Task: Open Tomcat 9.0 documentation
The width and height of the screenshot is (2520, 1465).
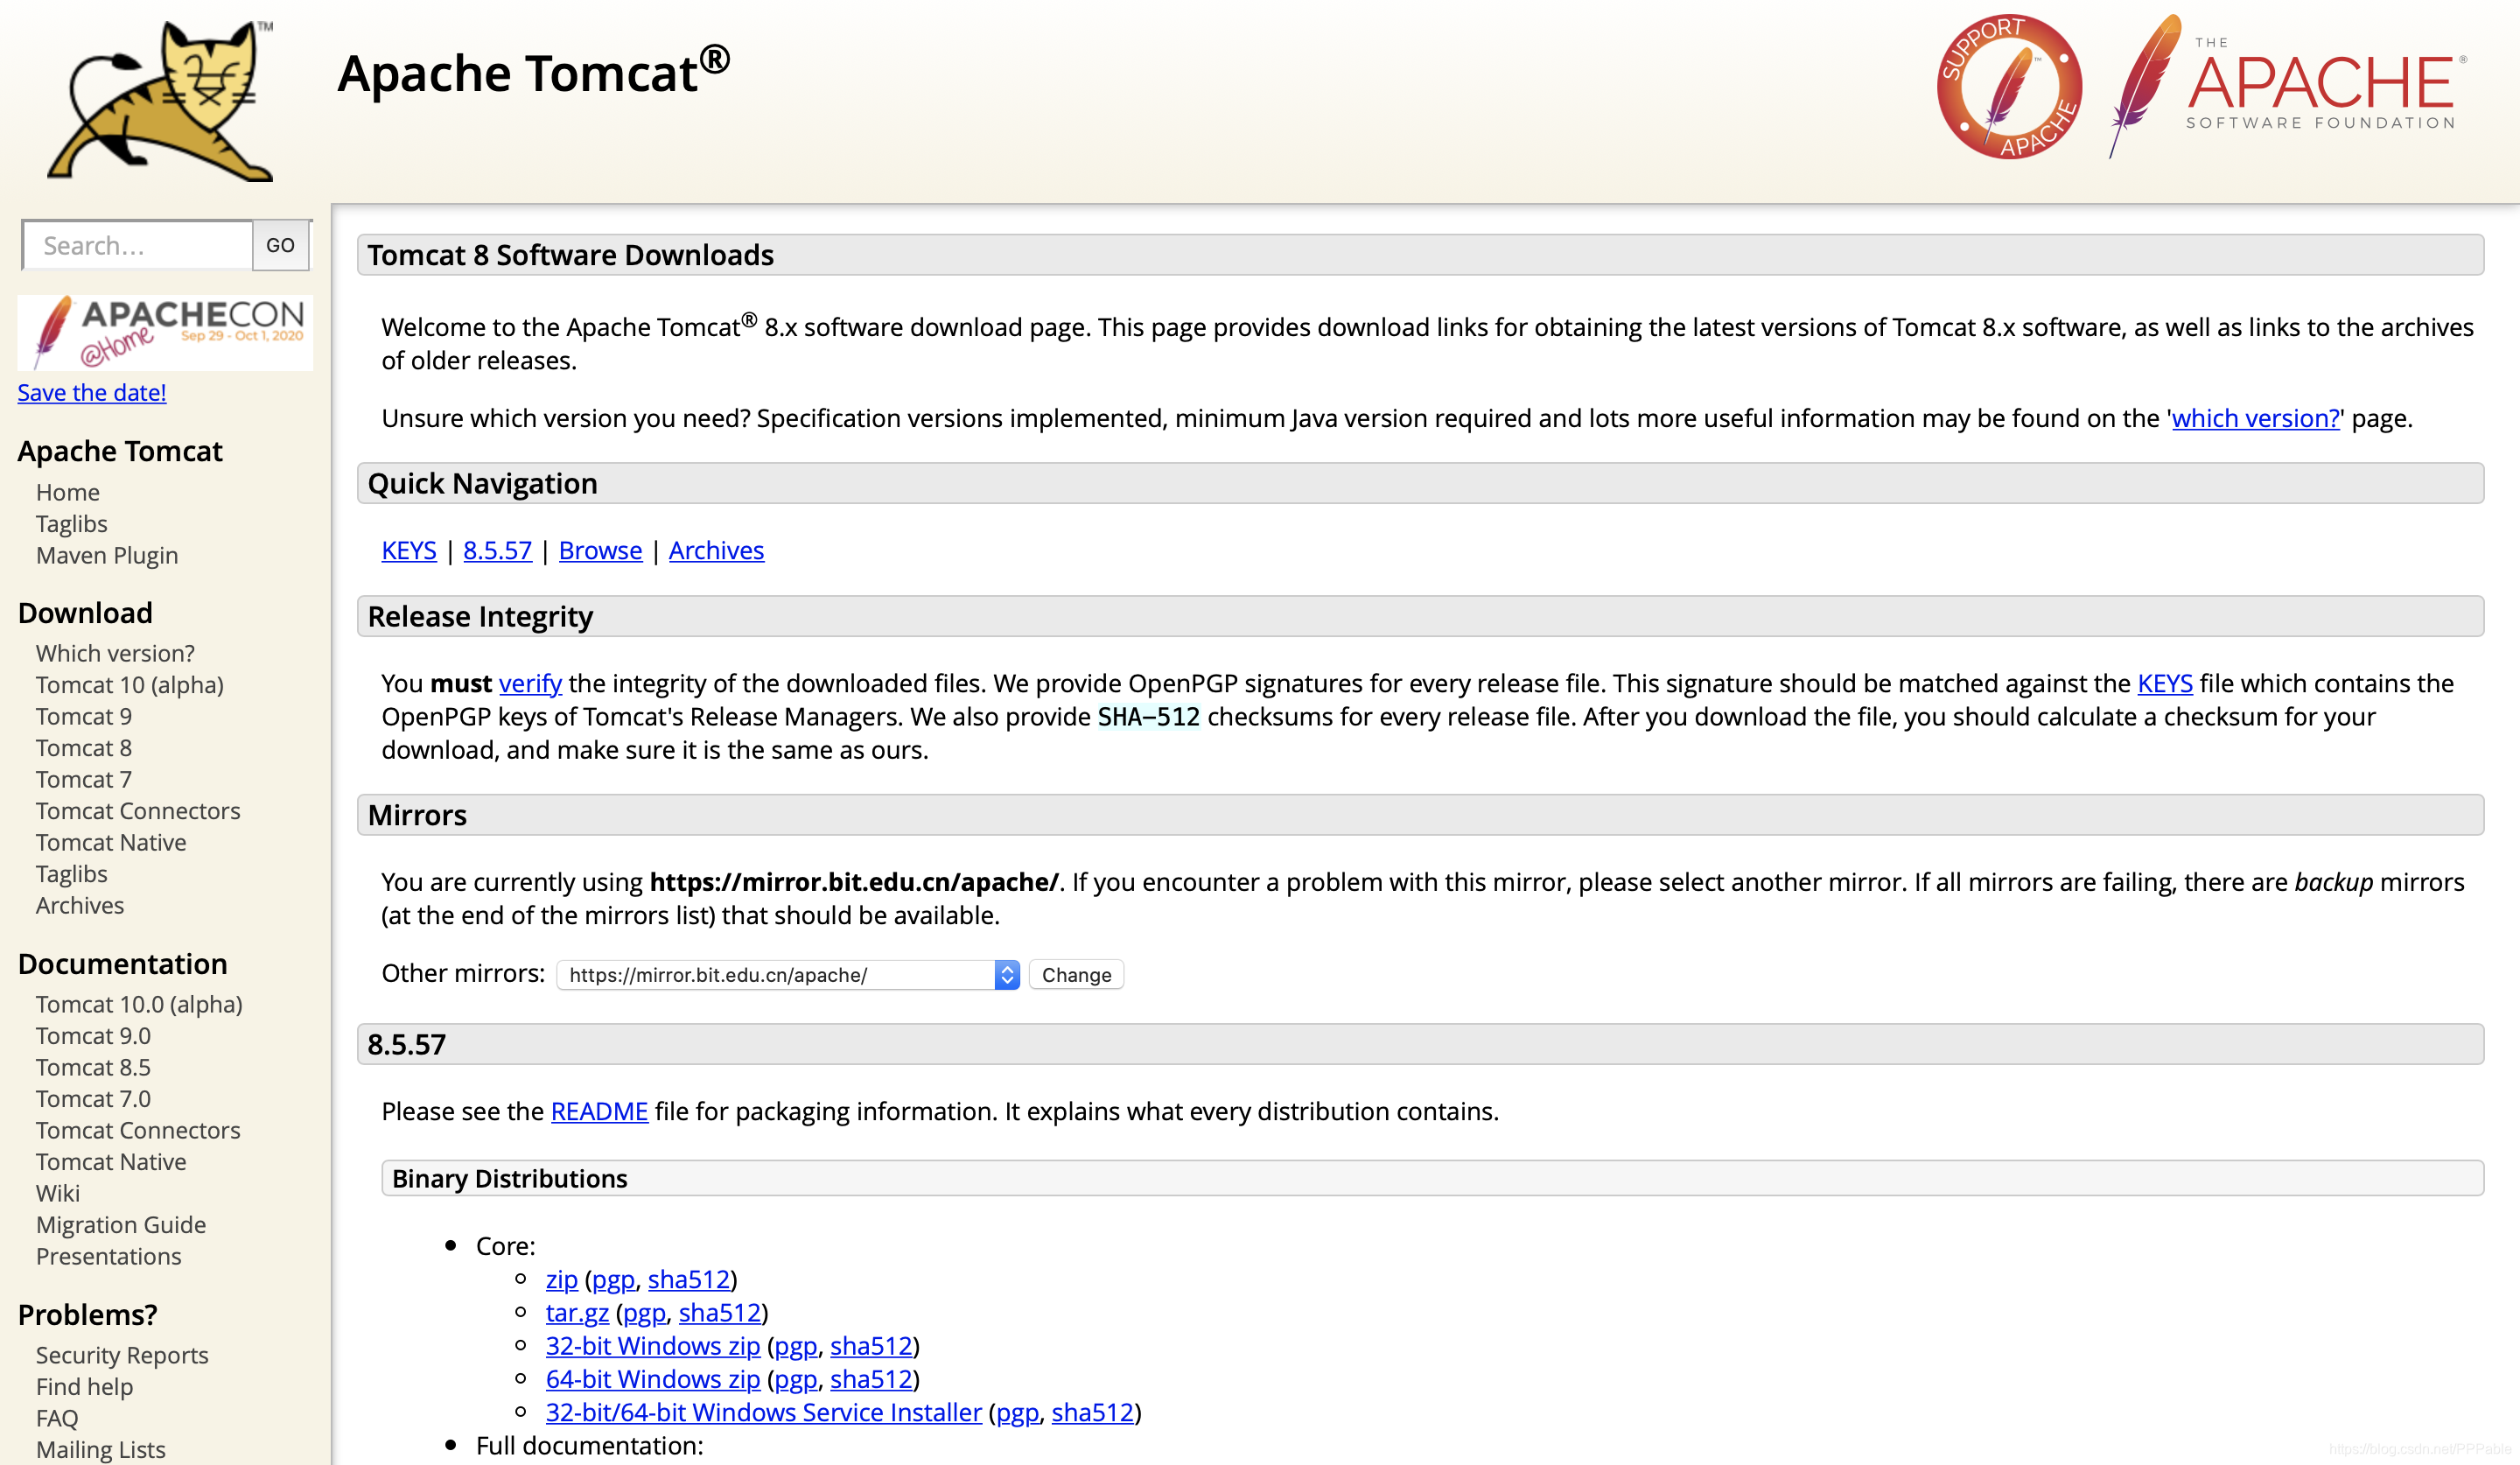Action: click(x=93, y=1035)
